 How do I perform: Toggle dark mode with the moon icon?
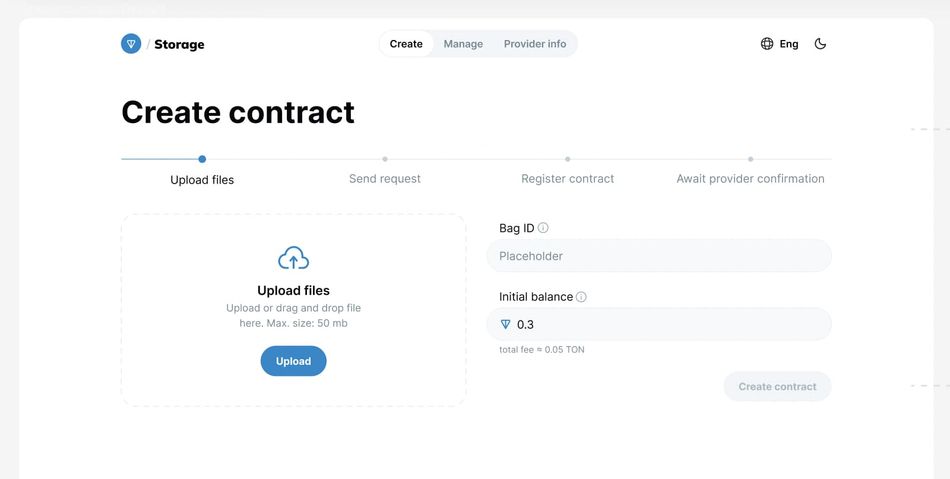click(821, 44)
